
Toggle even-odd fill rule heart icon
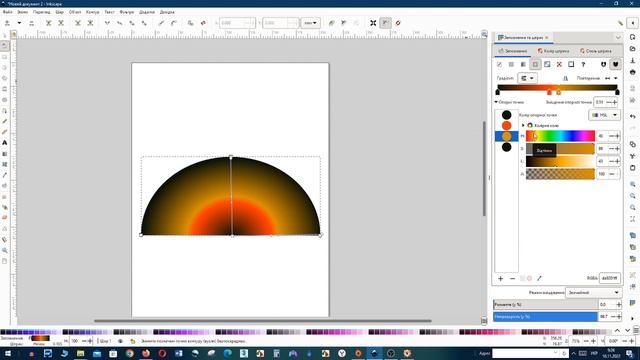tap(603, 64)
